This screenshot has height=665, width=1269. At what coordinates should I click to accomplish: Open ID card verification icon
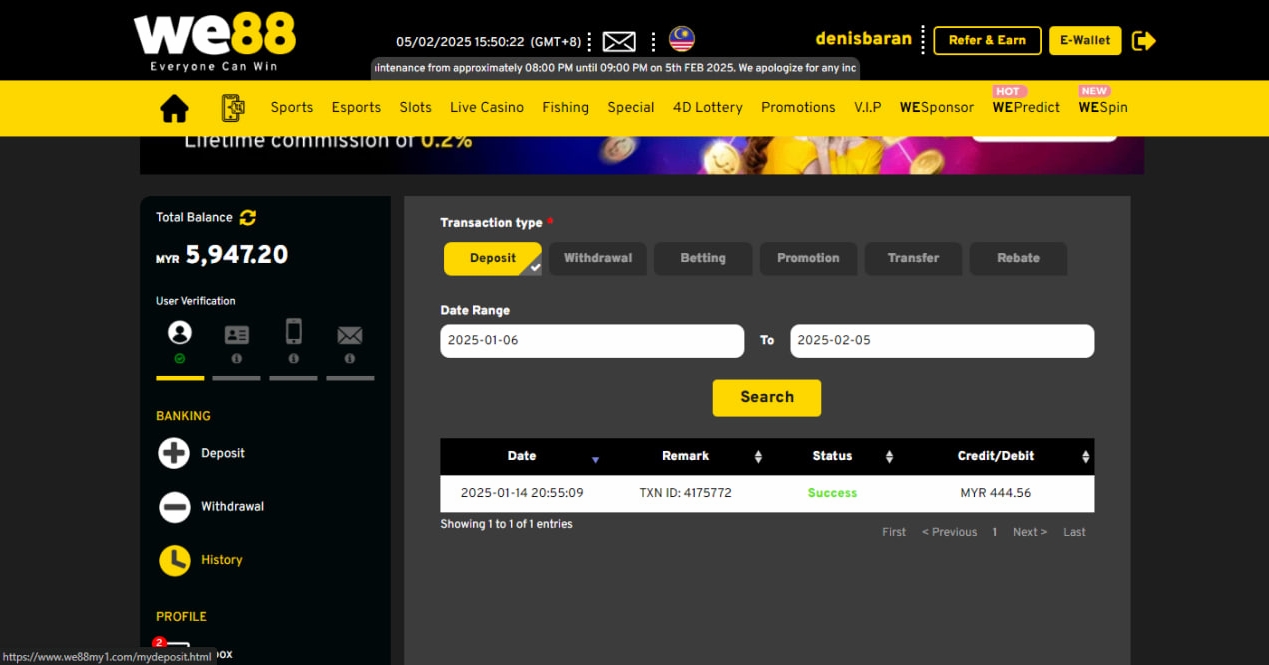coord(237,335)
